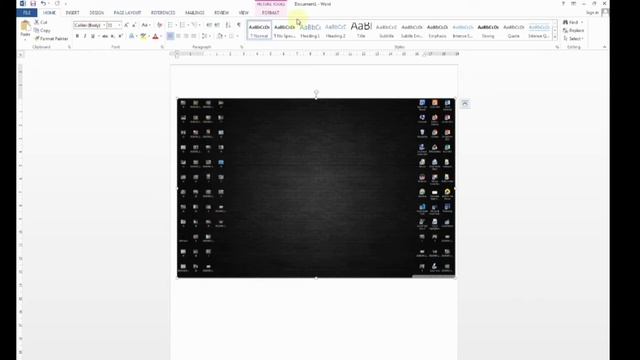The width and height of the screenshot is (640, 360).
Task: Increase paragraph indent
Action: click(x=217, y=25)
